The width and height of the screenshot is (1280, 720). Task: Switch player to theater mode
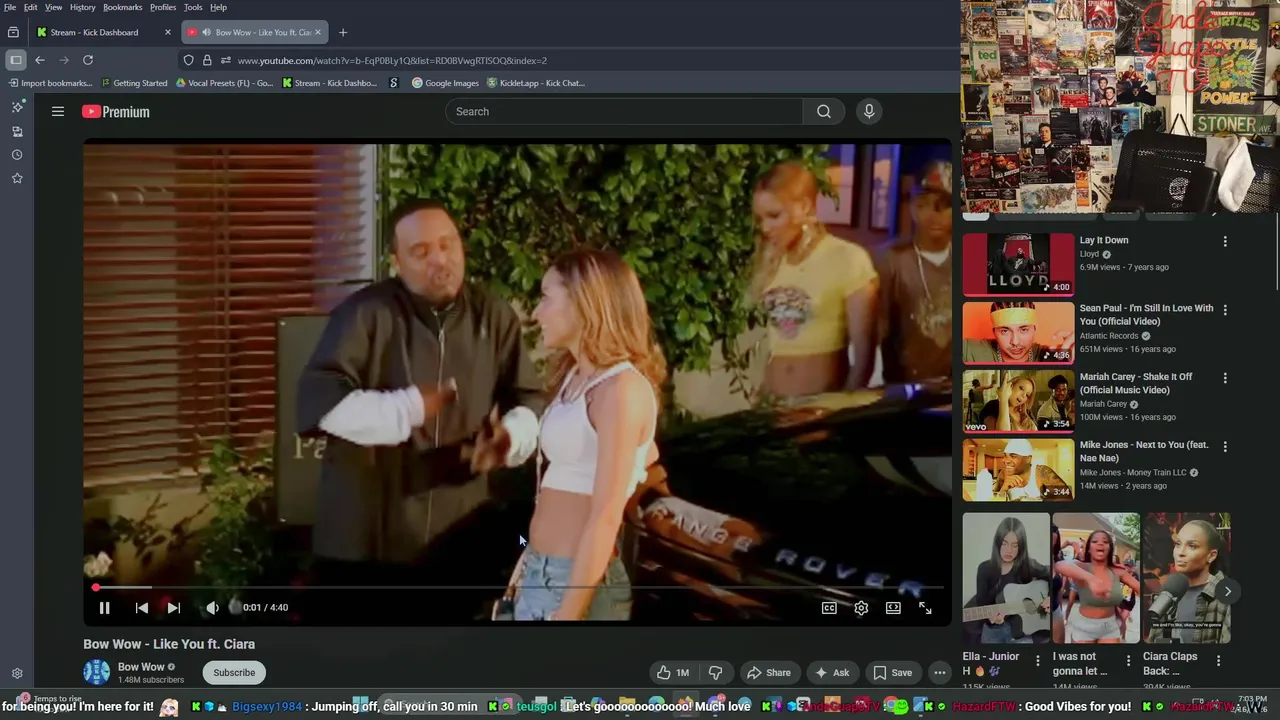pyautogui.click(x=893, y=608)
